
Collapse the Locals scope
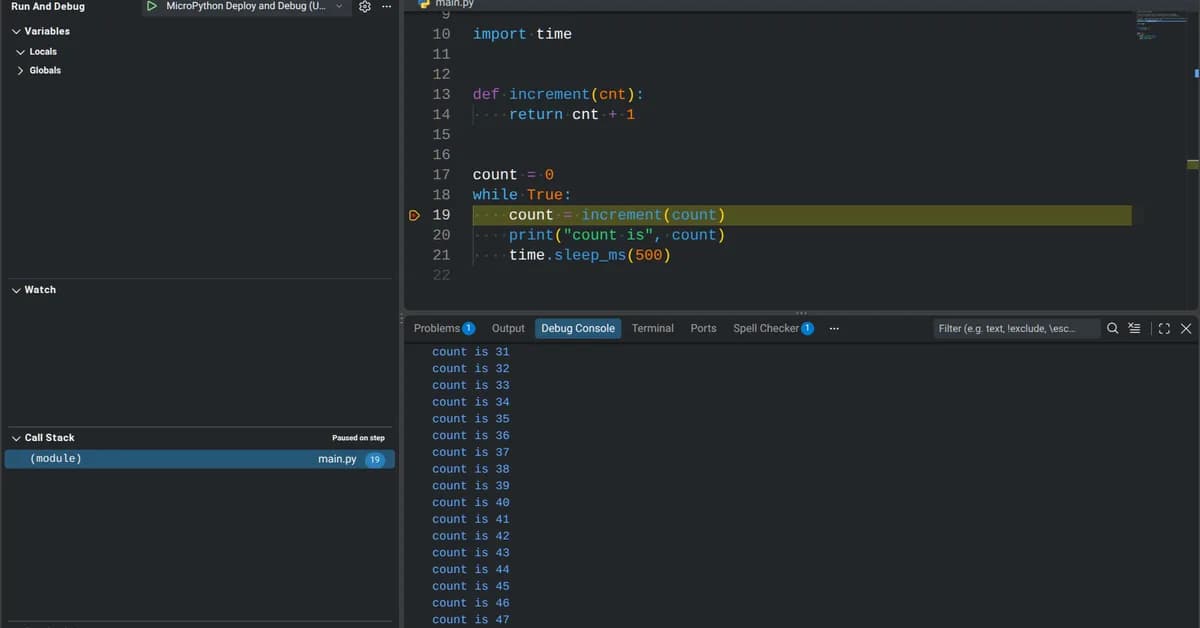[21, 51]
